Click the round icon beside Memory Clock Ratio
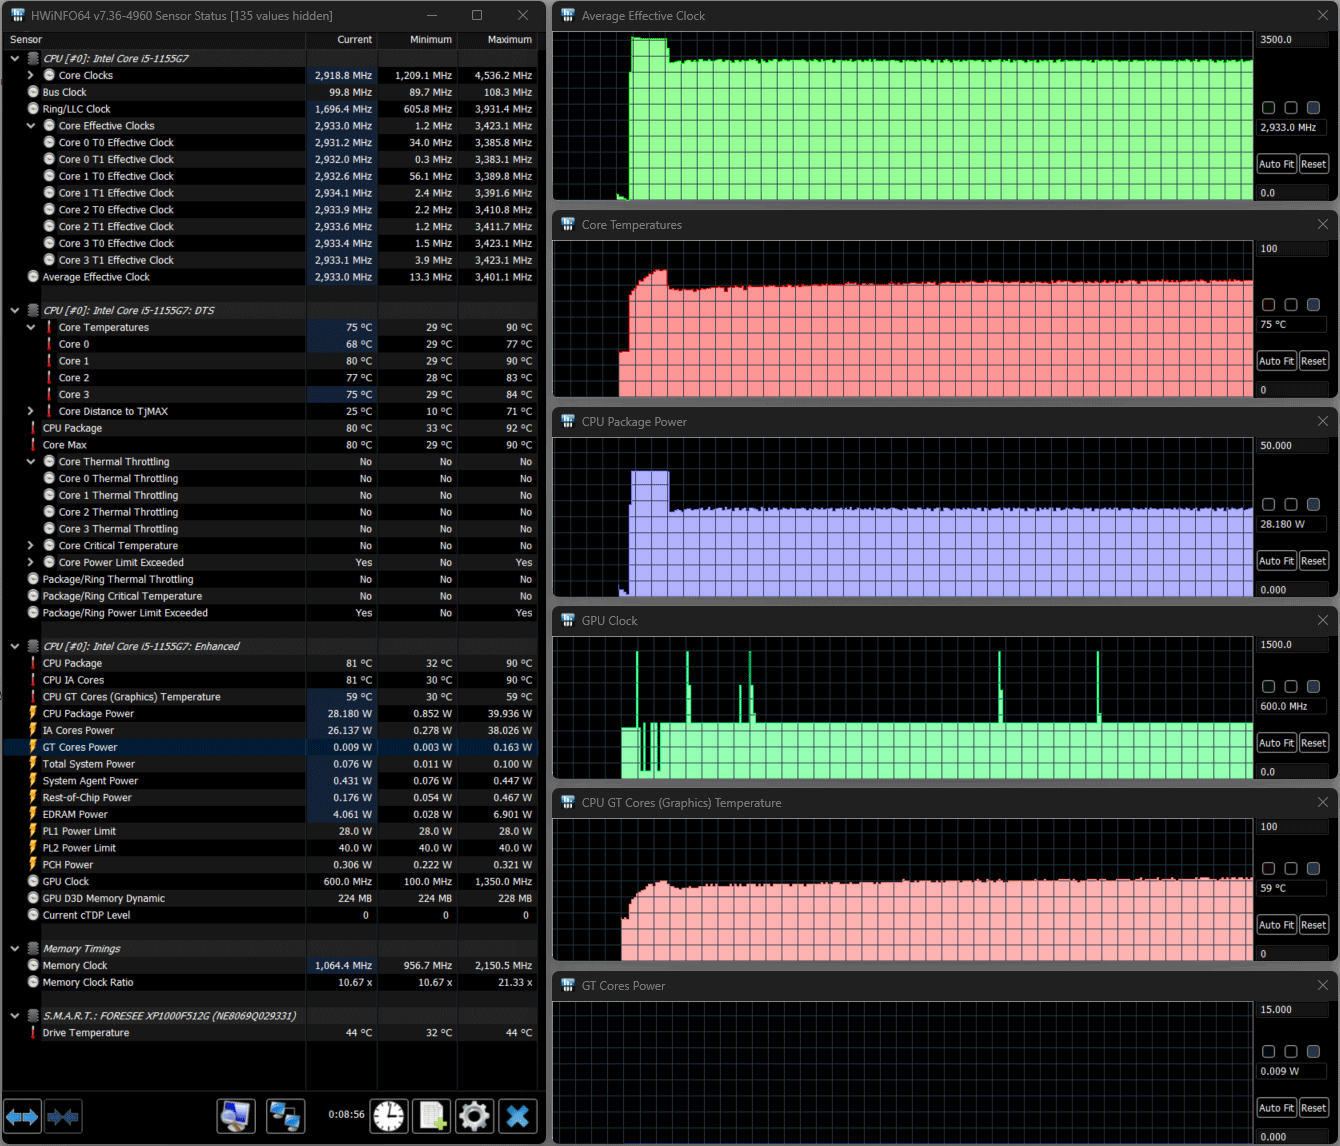 [33, 982]
